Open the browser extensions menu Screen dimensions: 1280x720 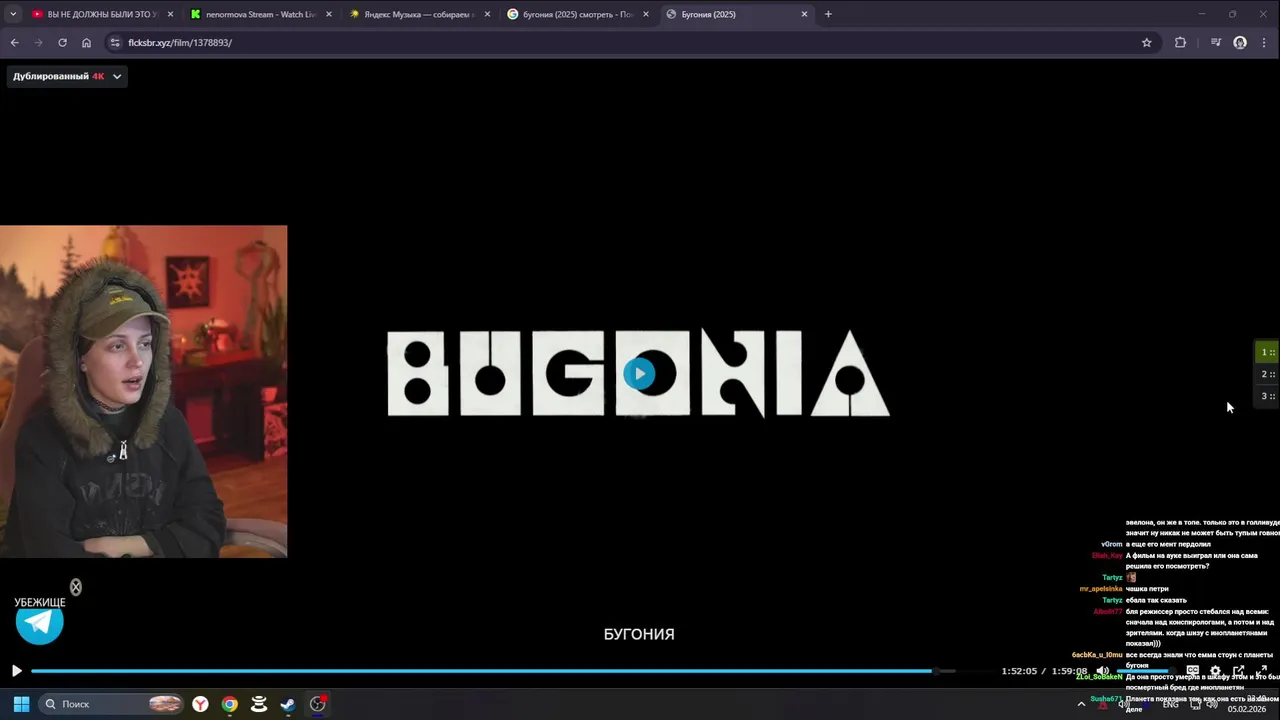[x=1180, y=43]
